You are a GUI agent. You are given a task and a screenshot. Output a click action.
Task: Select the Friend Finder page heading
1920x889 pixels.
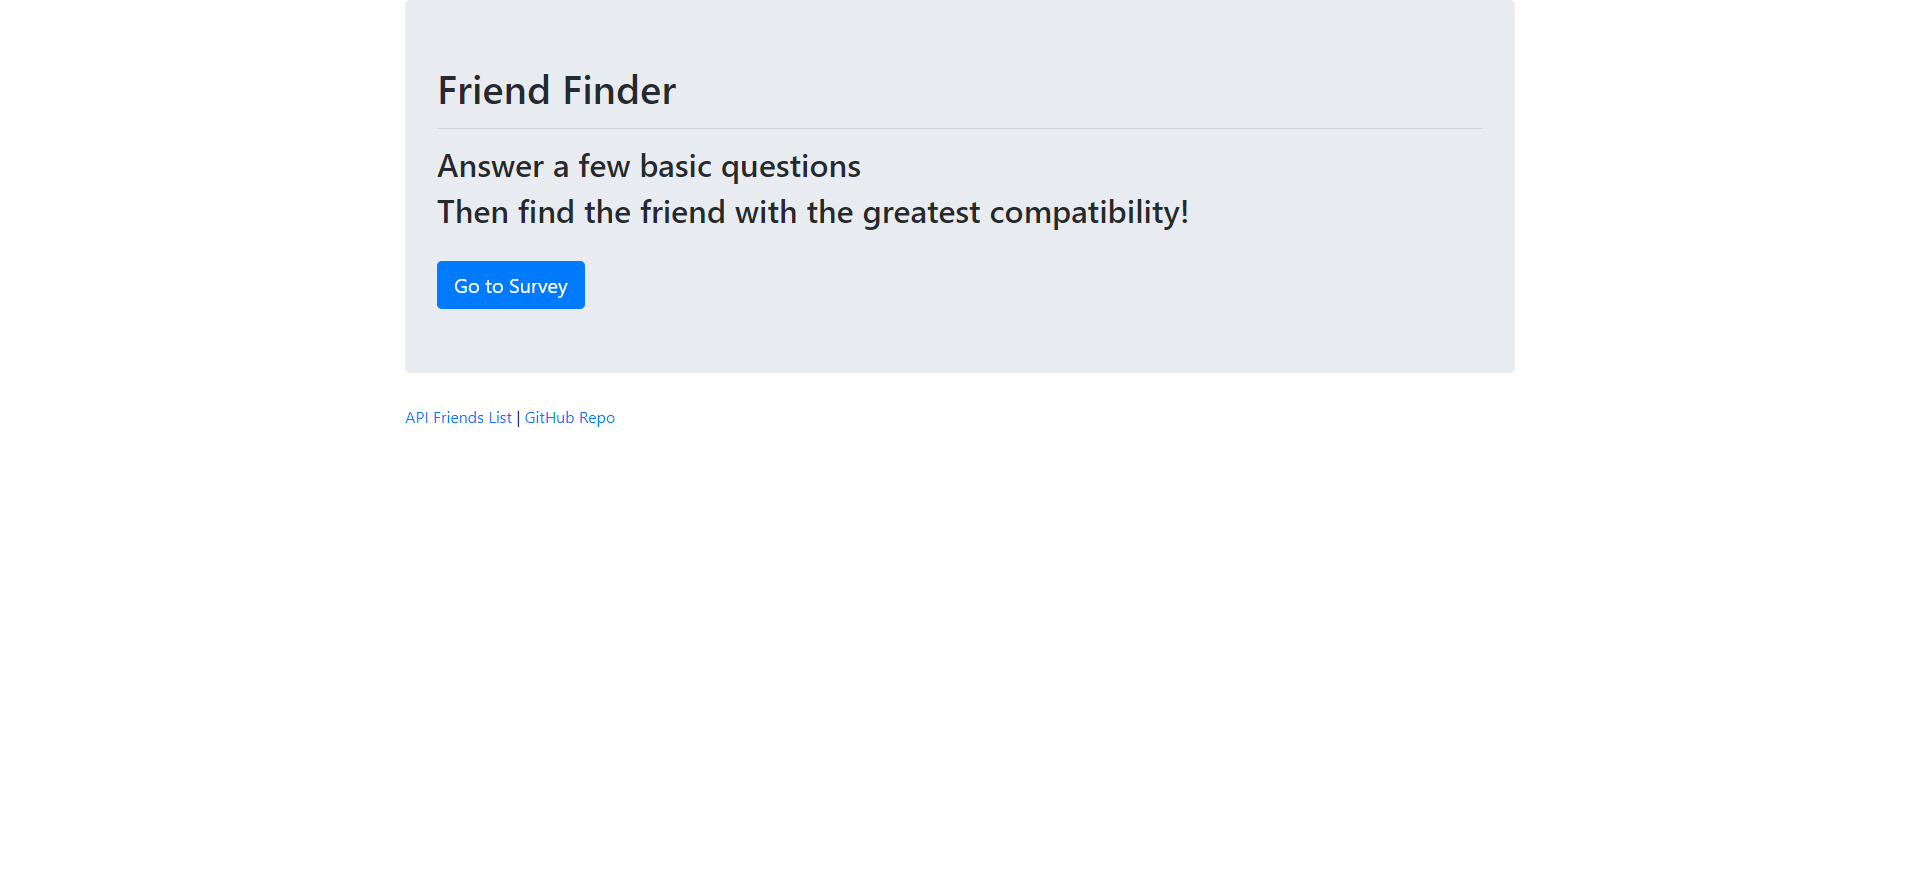tap(557, 91)
